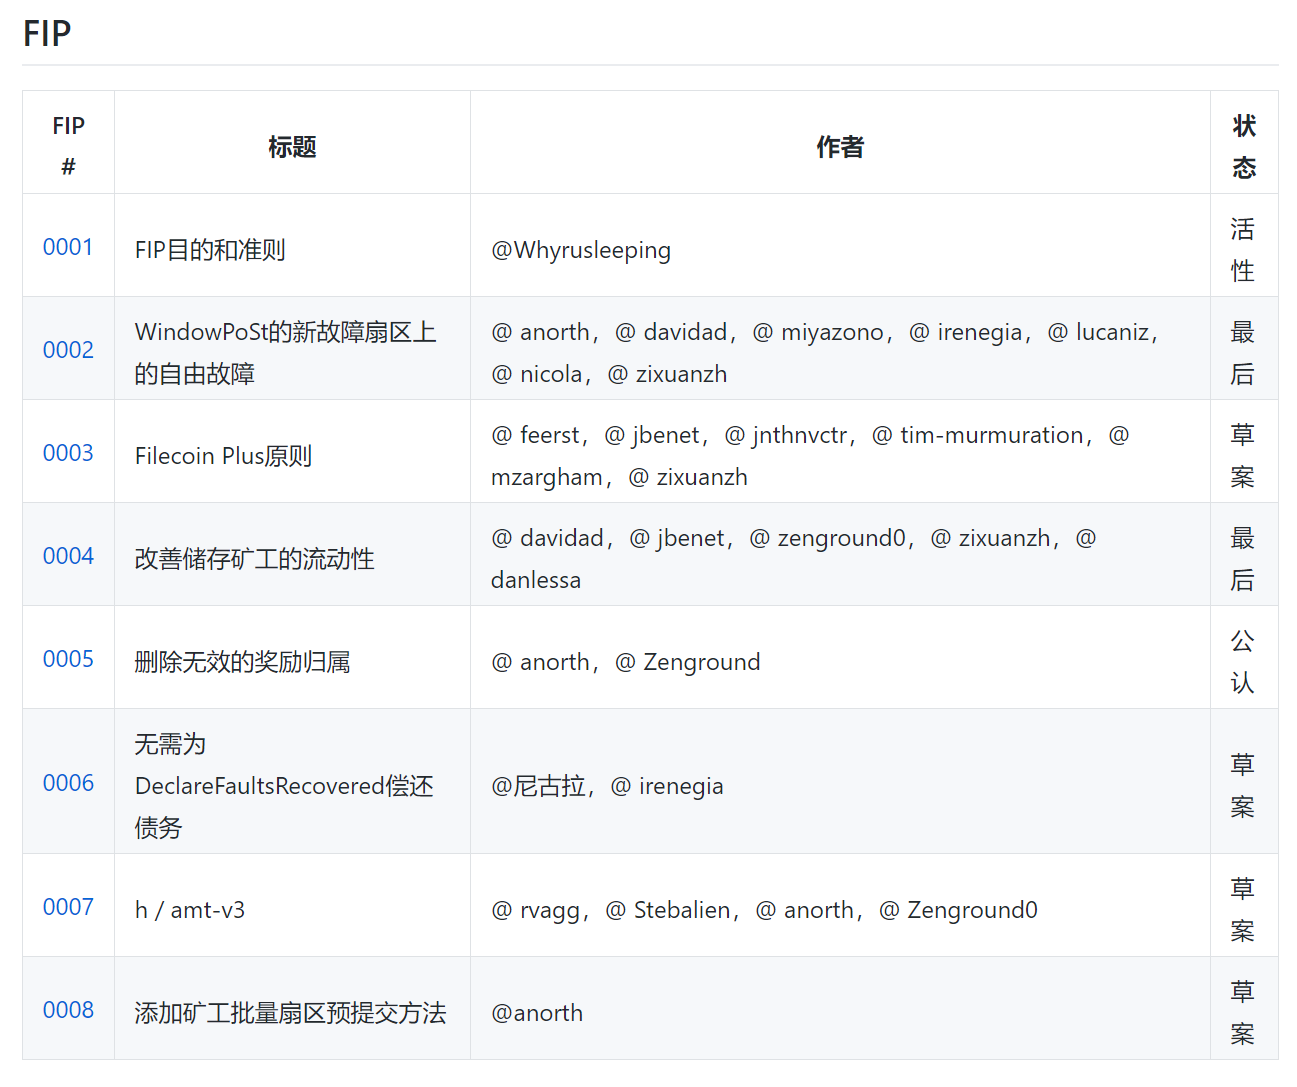Open FIP 0006 link

[67, 783]
